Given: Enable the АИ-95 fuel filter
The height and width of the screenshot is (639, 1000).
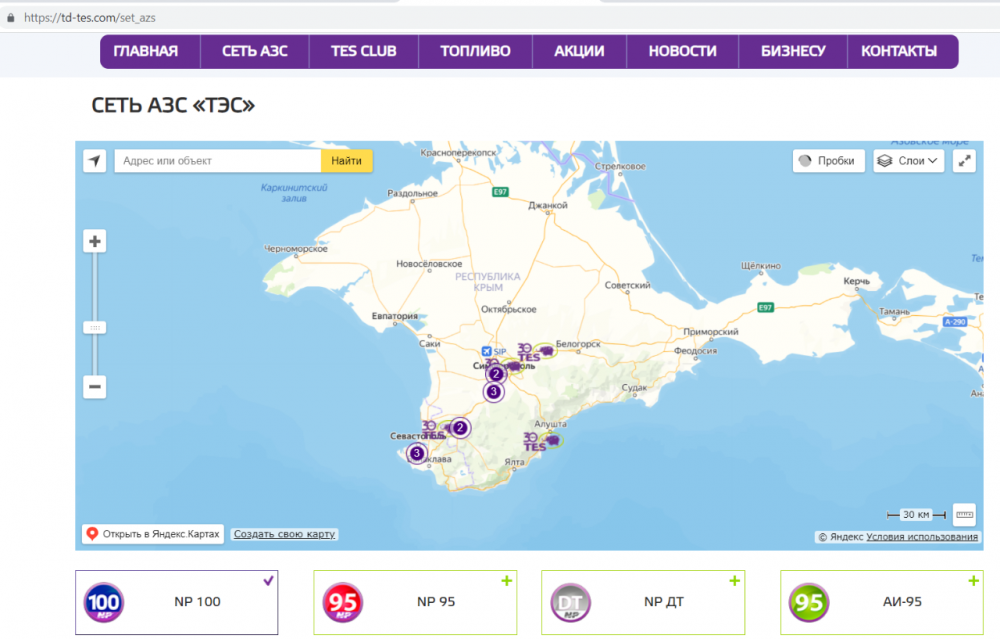Looking at the screenshot, I should tap(880, 602).
